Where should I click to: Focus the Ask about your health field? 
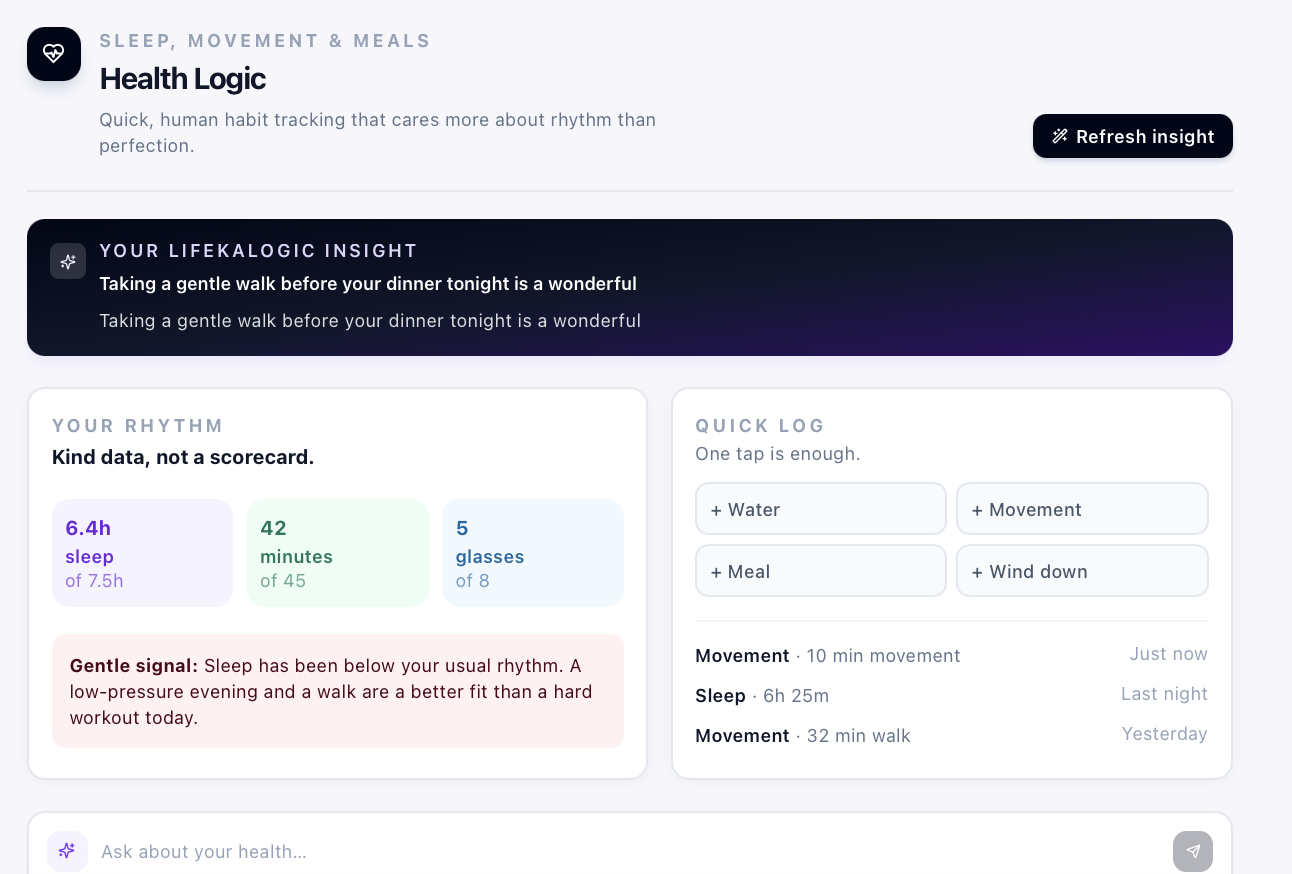(630, 851)
